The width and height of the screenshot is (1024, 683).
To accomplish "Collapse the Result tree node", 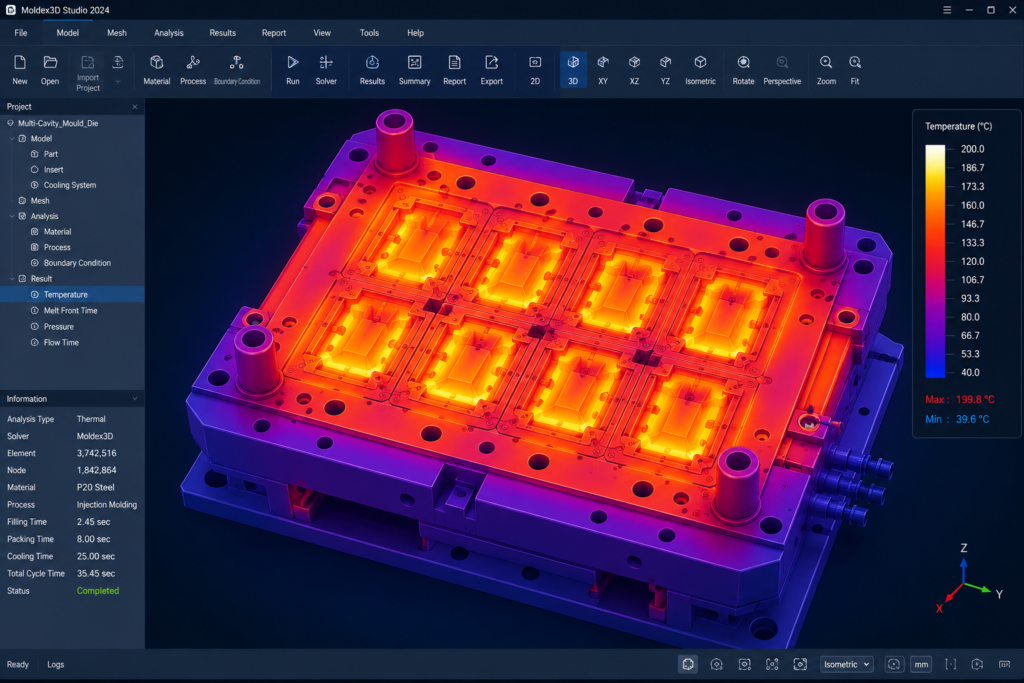I will 12,279.
